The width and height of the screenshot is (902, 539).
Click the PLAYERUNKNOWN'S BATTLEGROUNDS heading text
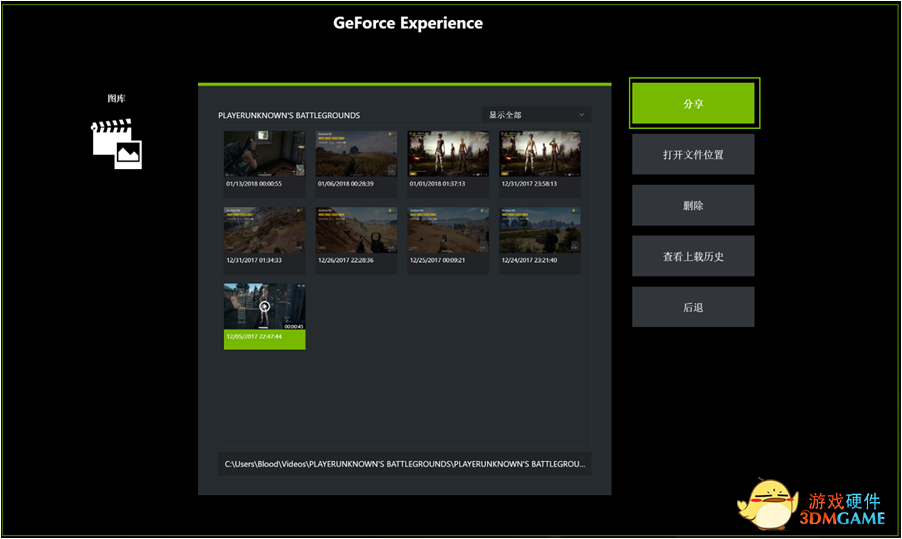[x=289, y=115]
